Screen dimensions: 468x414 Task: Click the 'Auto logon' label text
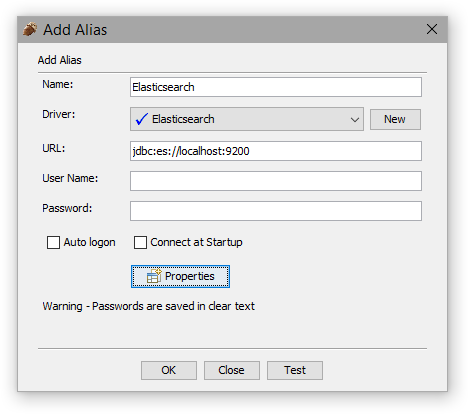(x=89, y=242)
